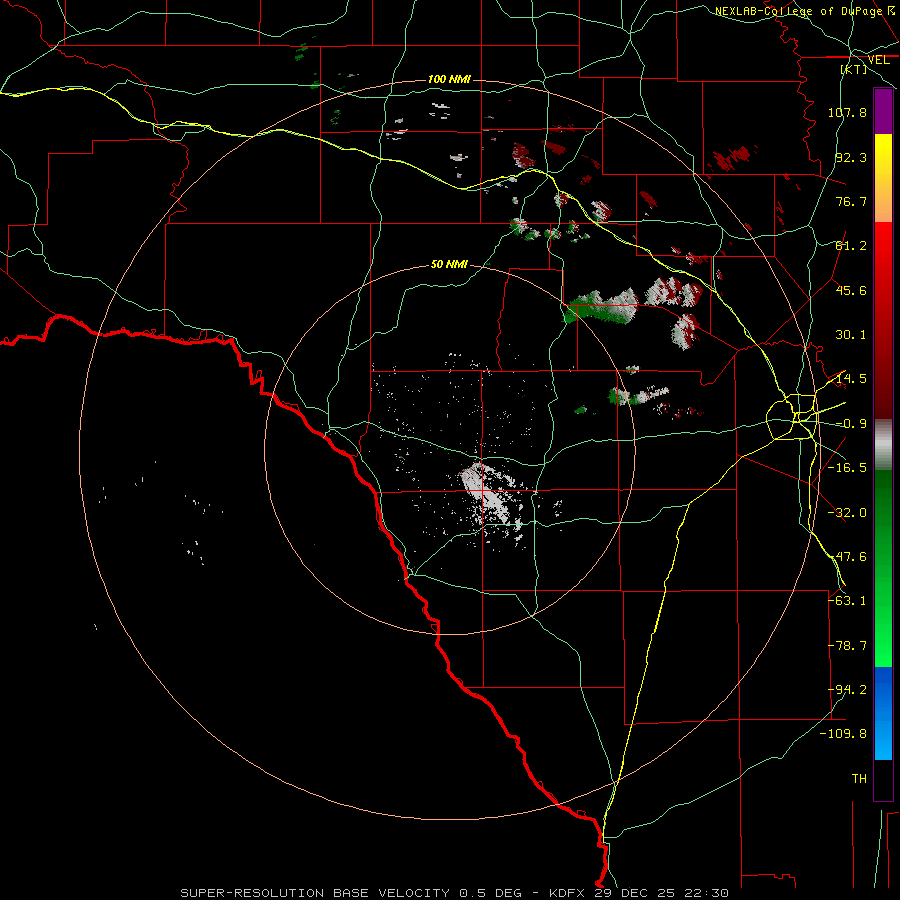The image size is (900, 900).
Task: Select the 92.3 velocity scale label
Action: pyautogui.click(x=851, y=157)
